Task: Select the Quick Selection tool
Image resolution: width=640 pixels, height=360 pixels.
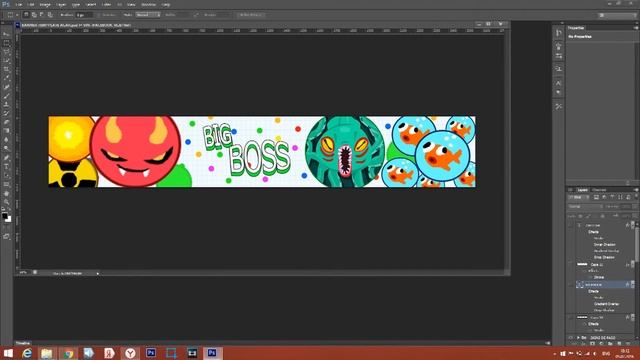Action: click(x=7, y=61)
